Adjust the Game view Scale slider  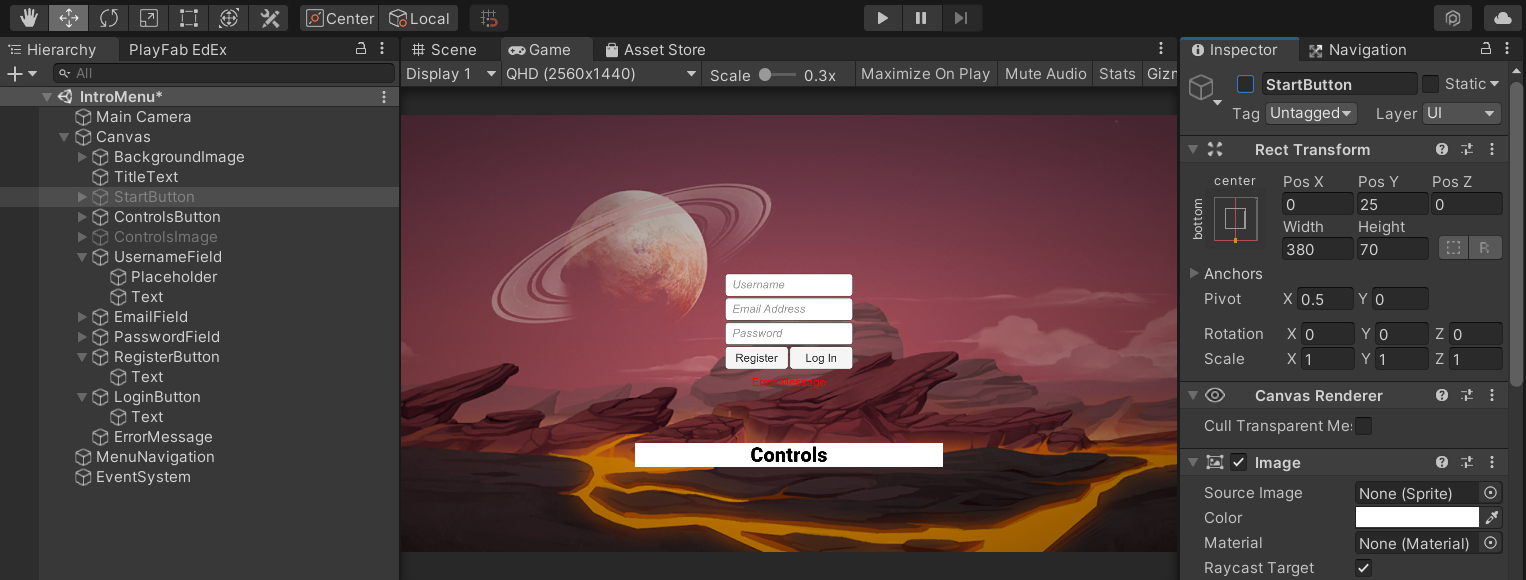click(x=777, y=74)
